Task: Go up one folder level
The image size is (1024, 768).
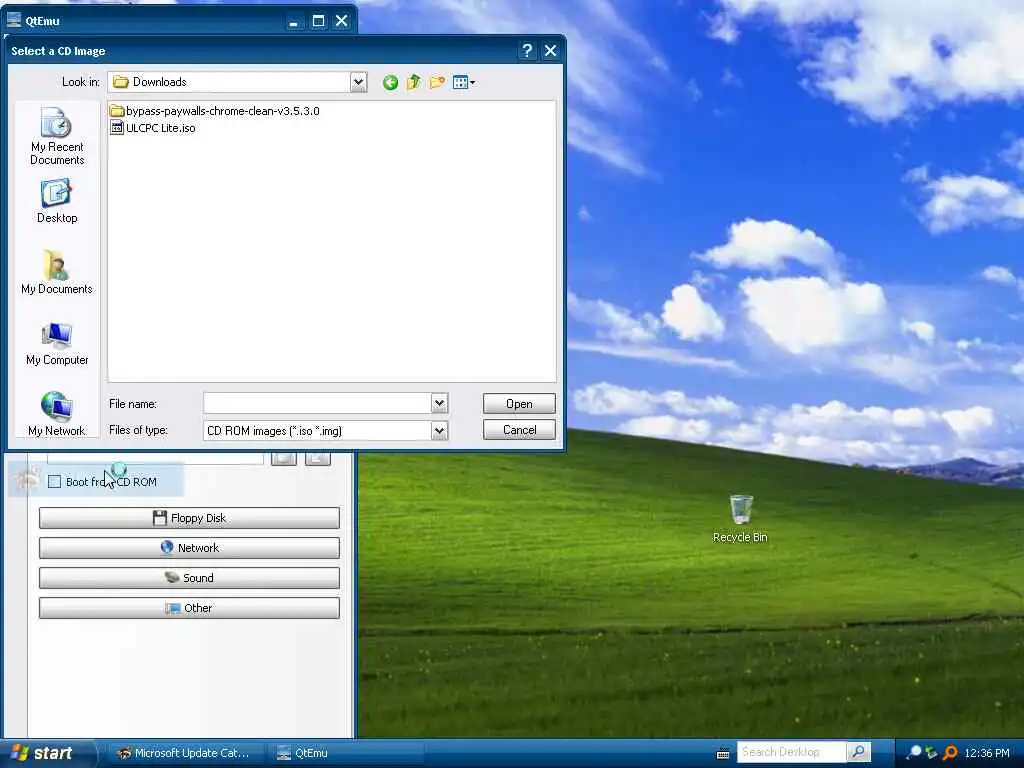Action: (x=413, y=82)
